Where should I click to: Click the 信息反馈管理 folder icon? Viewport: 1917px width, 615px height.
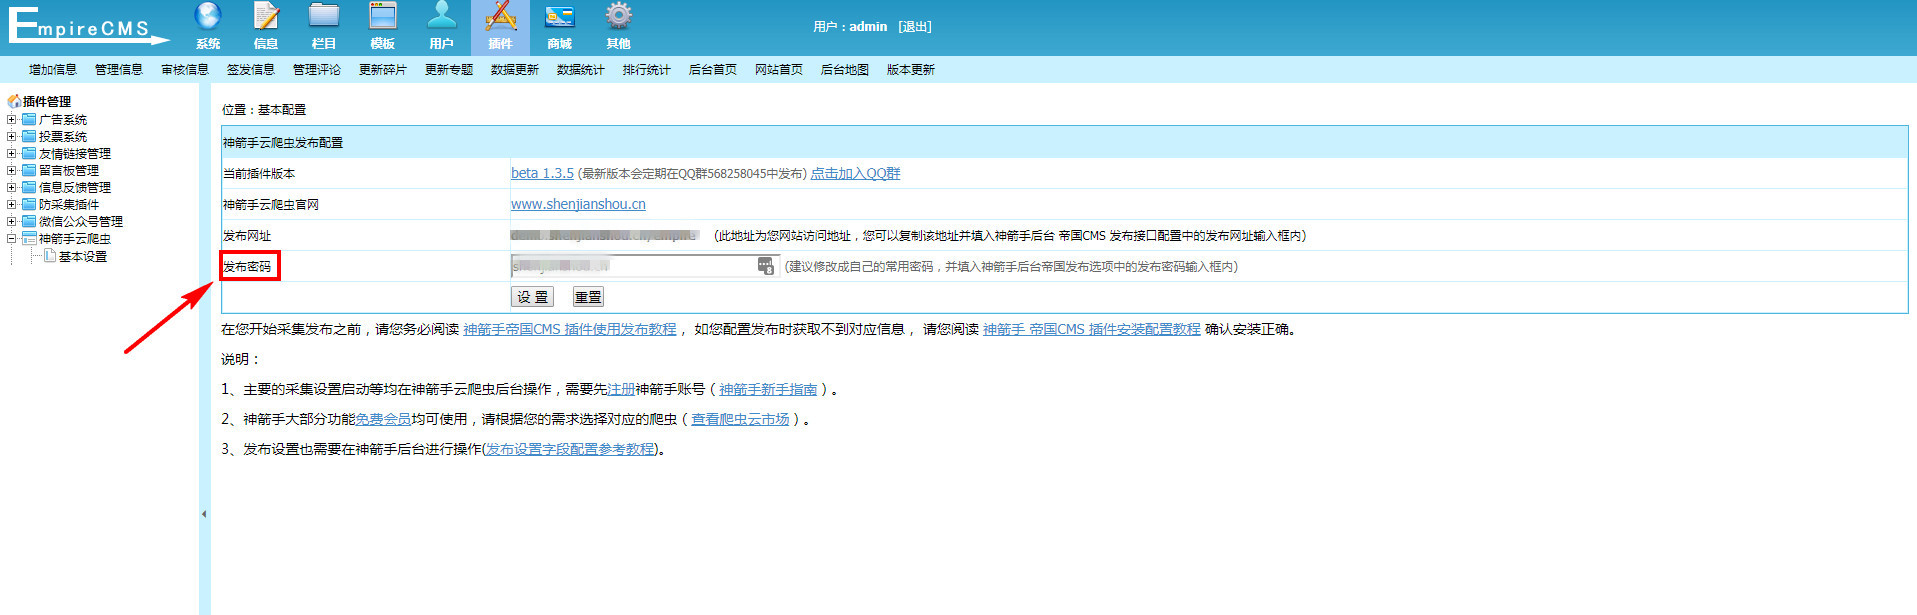click(29, 187)
